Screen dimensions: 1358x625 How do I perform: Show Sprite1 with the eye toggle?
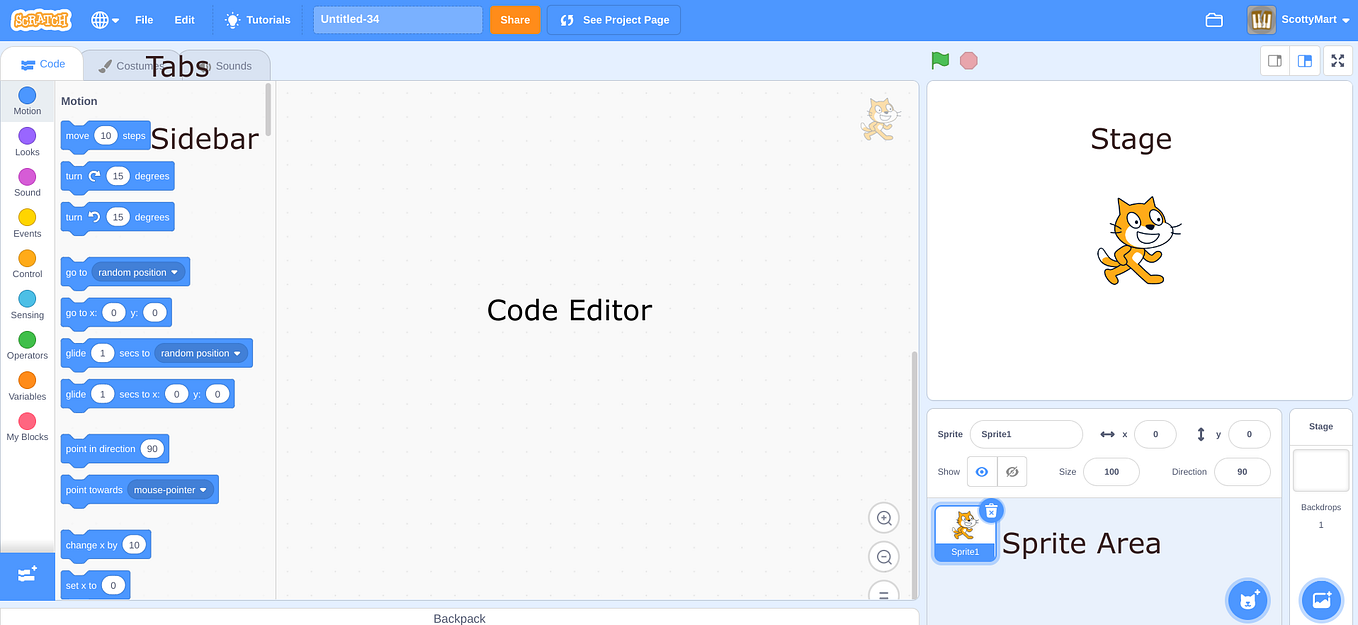[x=981, y=471]
